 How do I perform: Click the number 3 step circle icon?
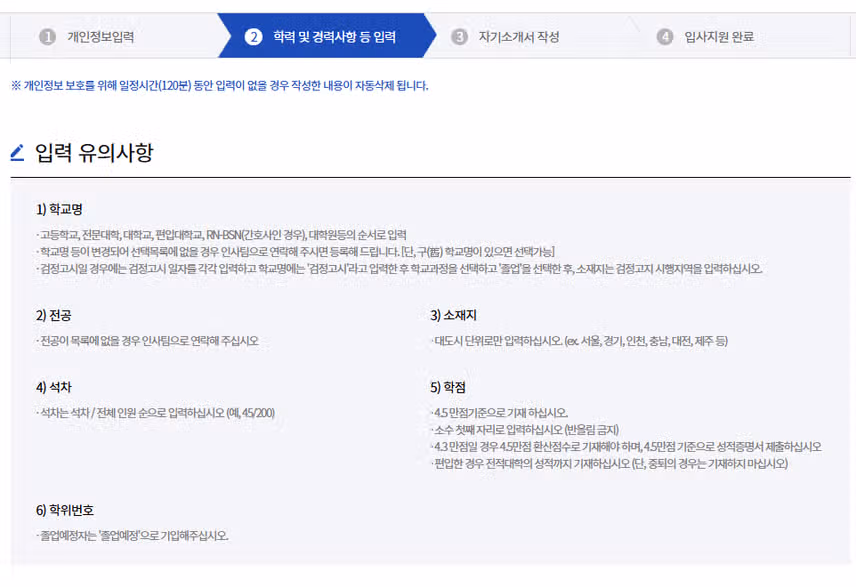(459, 37)
